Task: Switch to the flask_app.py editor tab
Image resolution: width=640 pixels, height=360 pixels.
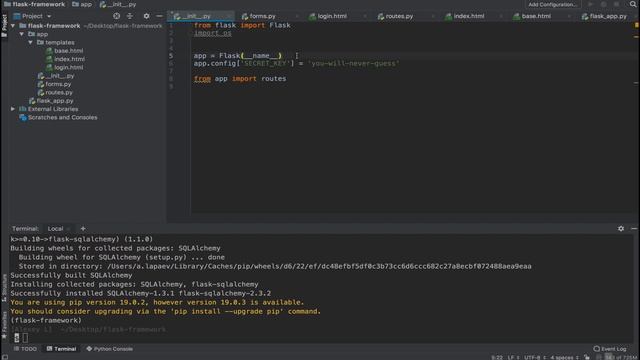Action: (x=604, y=16)
